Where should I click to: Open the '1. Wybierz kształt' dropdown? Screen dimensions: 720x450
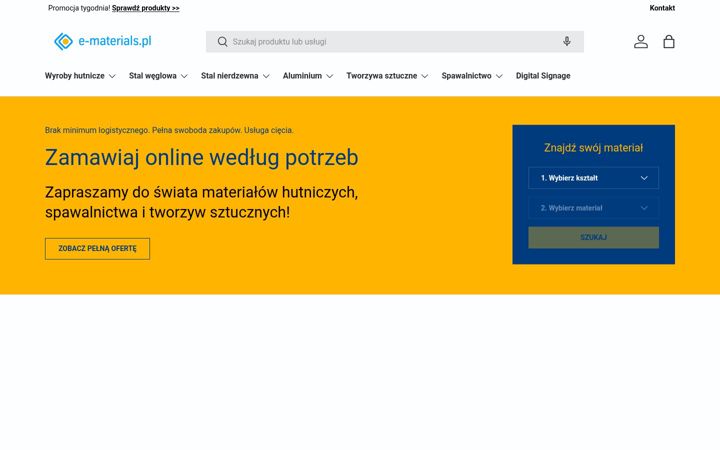click(x=593, y=178)
